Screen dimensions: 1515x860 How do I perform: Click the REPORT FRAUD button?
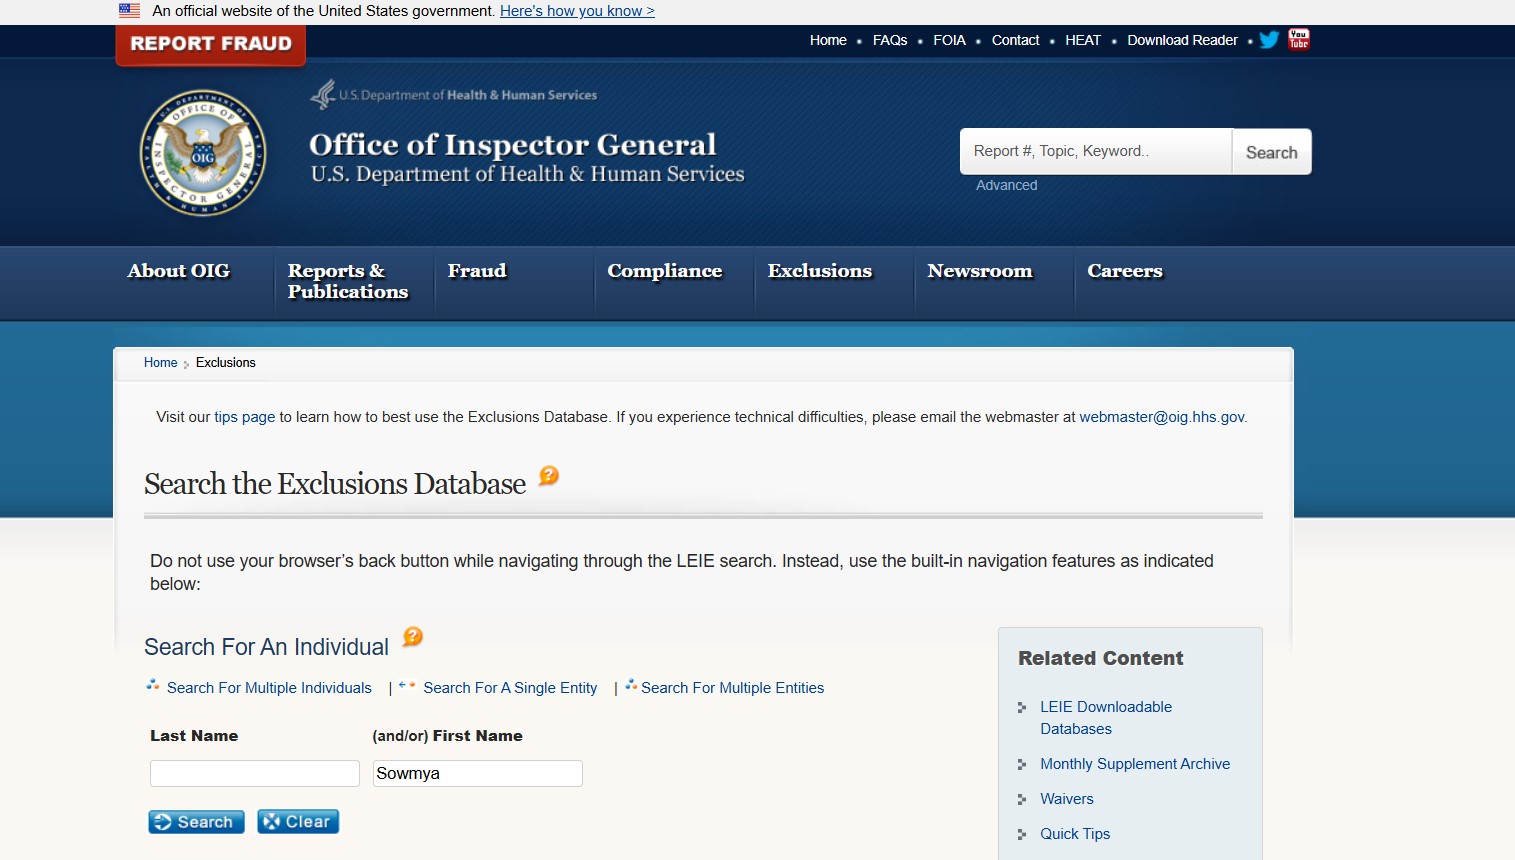click(211, 44)
